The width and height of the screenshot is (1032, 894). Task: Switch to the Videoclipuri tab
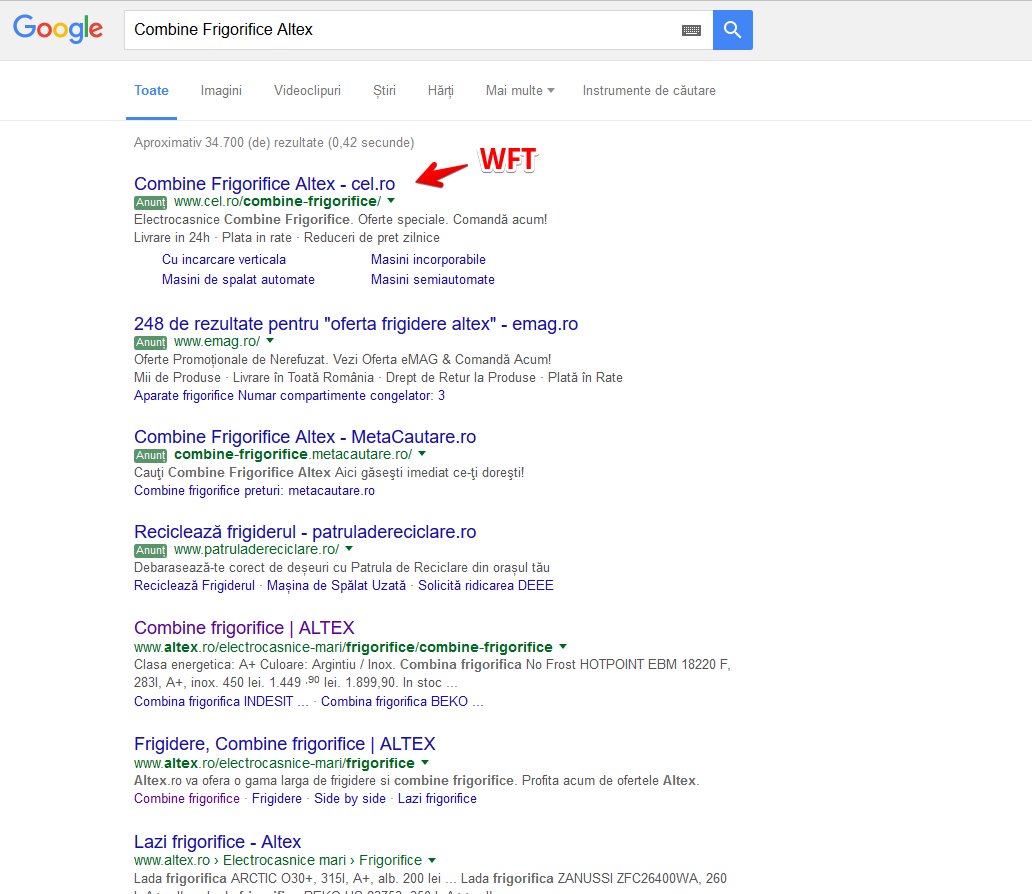307,90
